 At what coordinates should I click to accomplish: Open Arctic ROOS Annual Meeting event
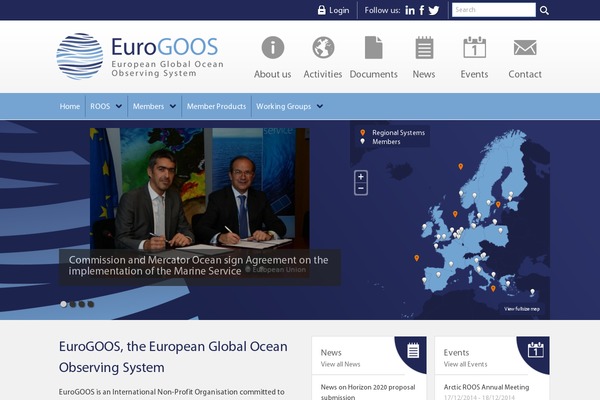click(486, 387)
